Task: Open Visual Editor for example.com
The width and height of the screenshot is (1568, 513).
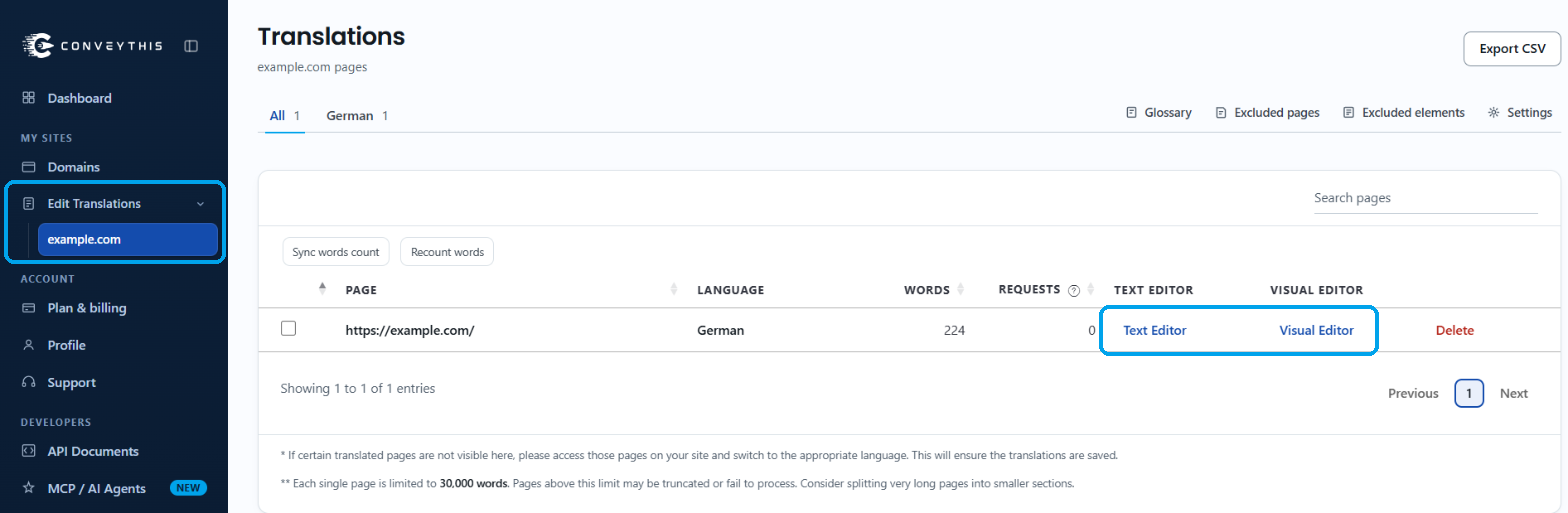Action: click(1316, 330)
